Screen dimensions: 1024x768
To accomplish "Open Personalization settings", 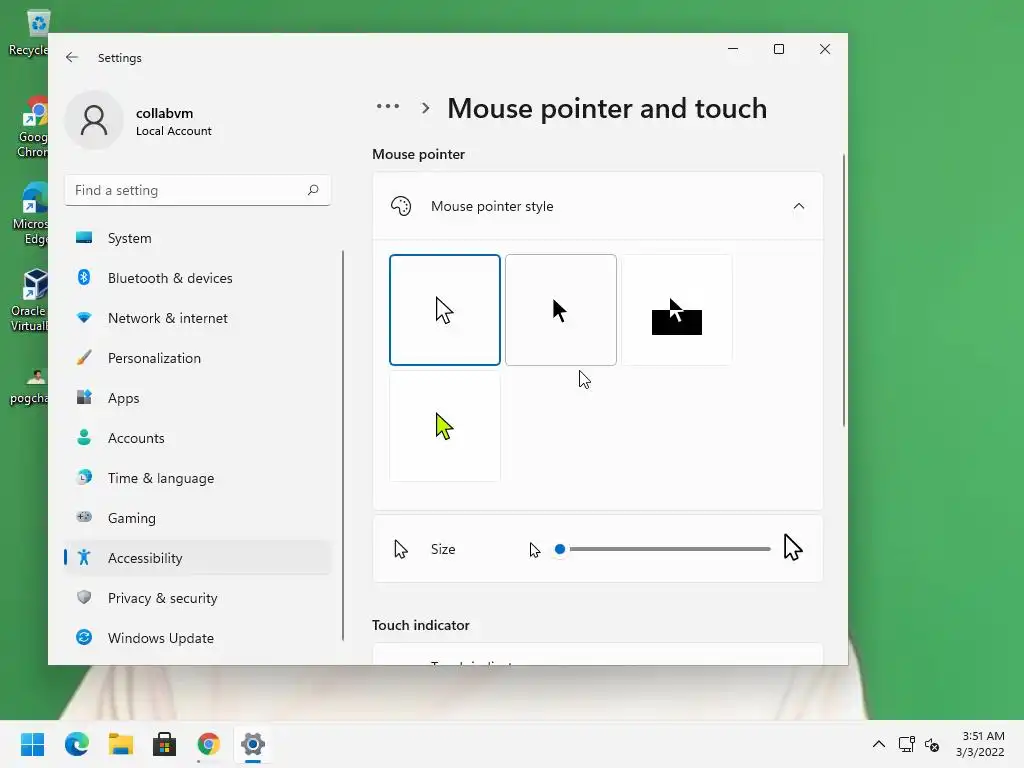I will 197,358.
